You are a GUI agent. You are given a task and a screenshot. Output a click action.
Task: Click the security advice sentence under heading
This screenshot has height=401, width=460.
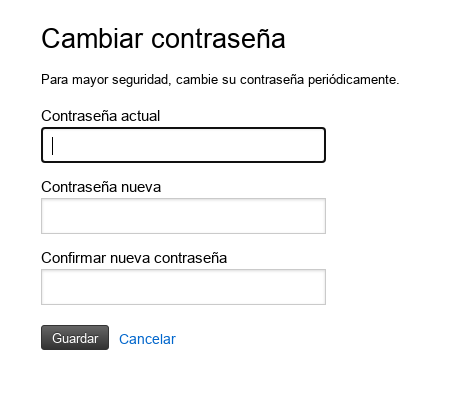220,80
